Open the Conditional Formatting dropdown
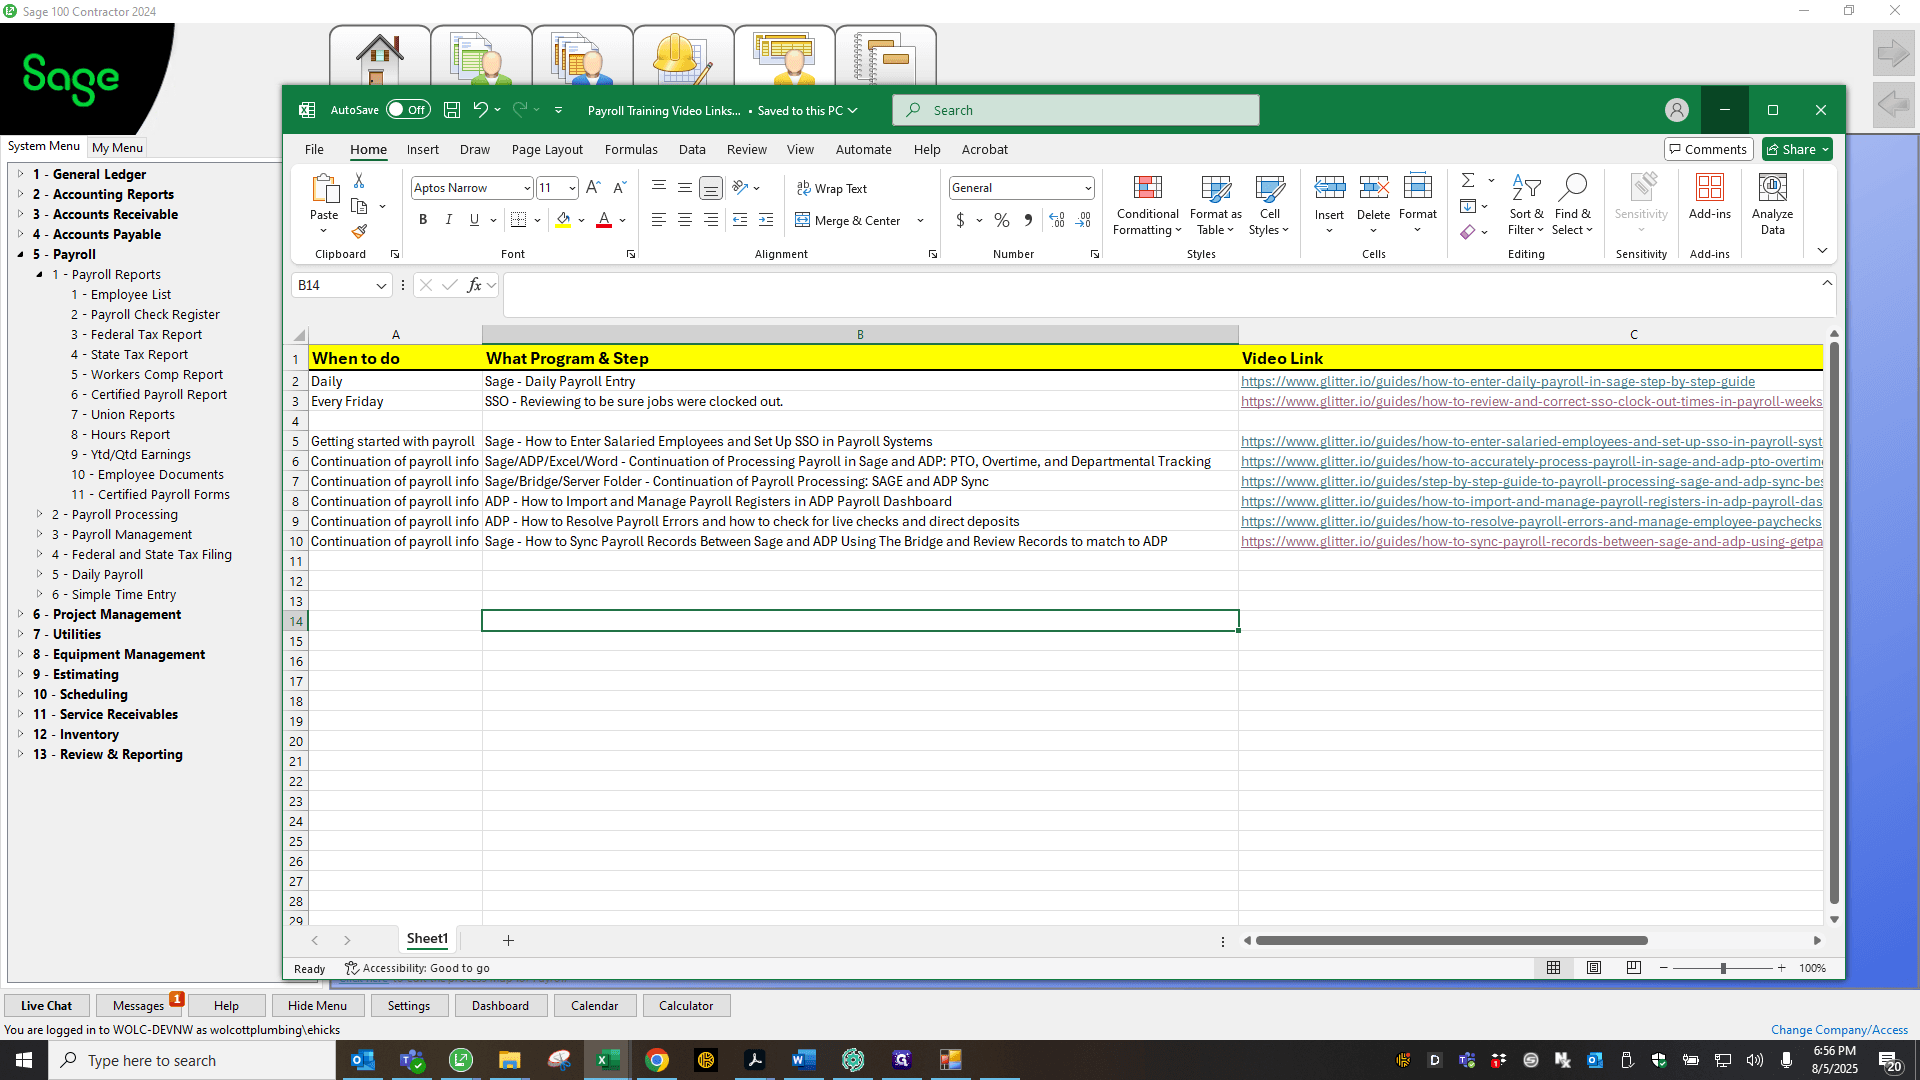The width and height of the screenshot is (1920, 1080). (x=1147, y=205)
